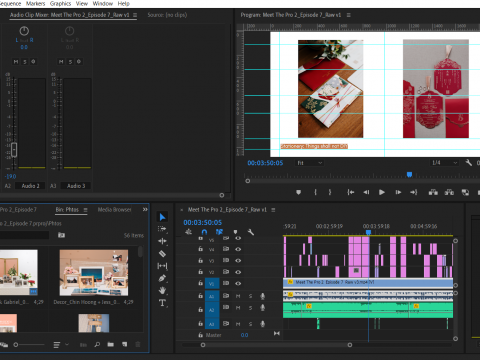Select the Pen tool

coord(162,278)
